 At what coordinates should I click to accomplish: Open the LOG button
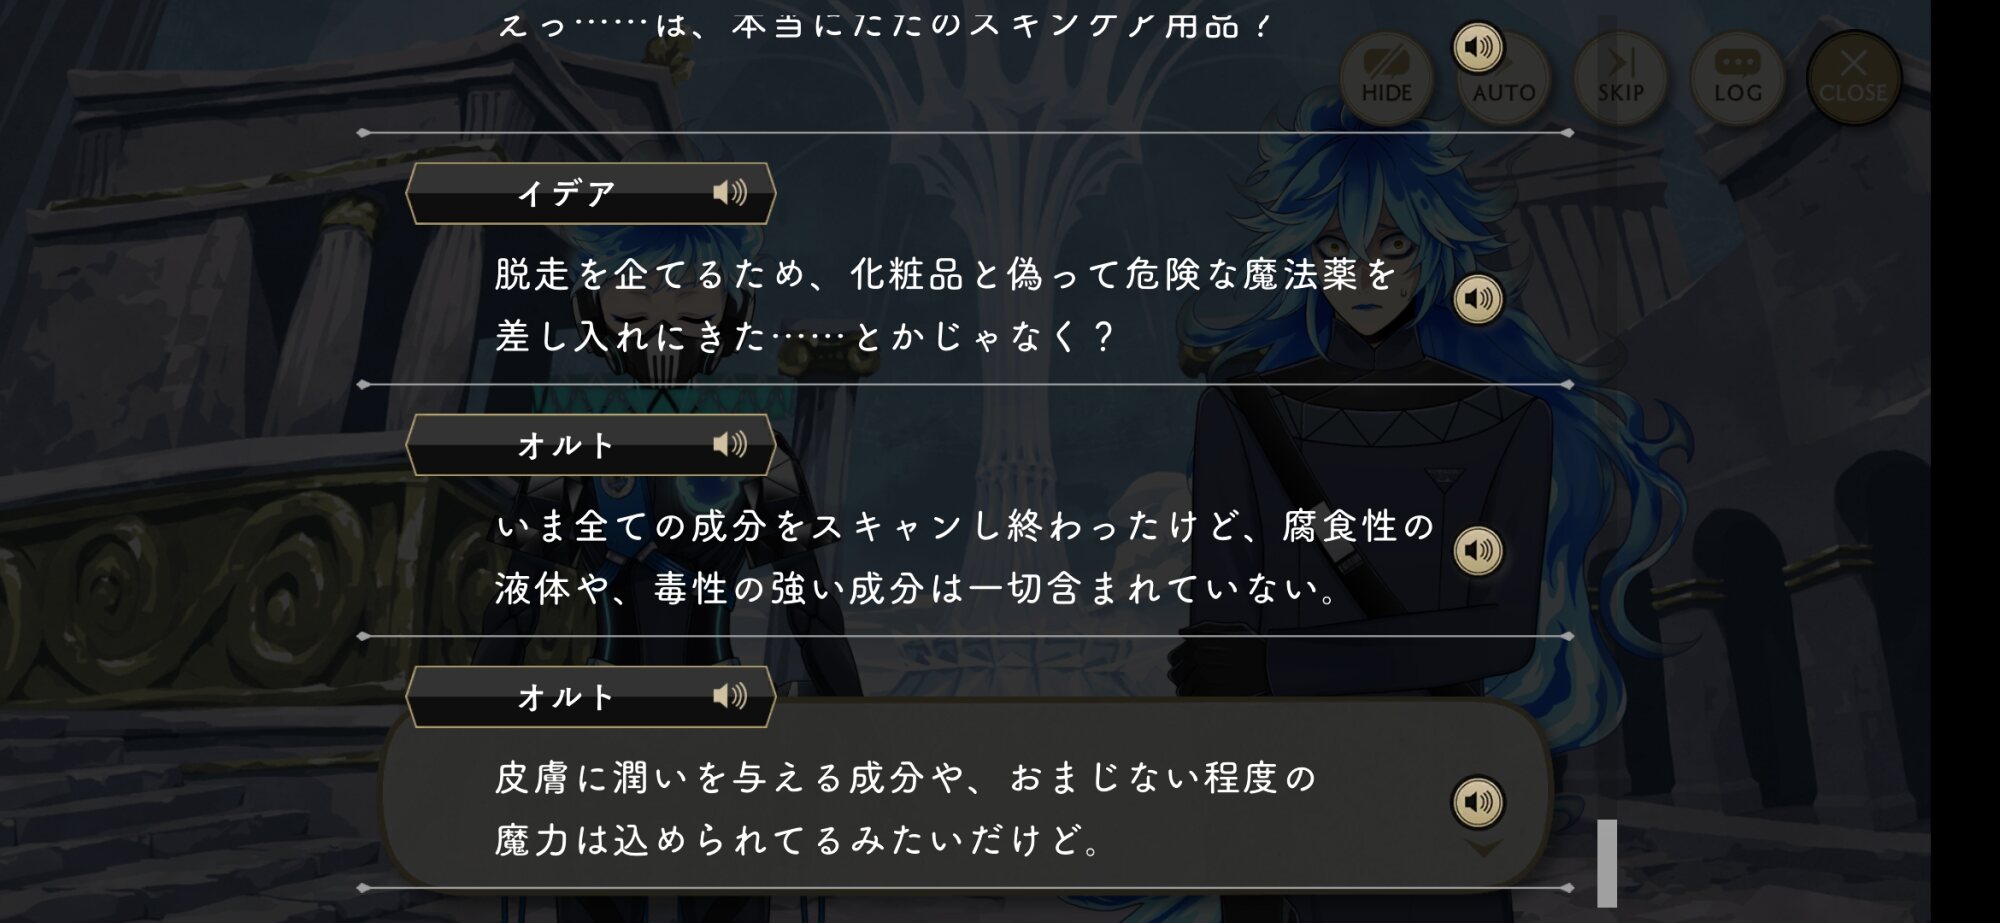1738,78
